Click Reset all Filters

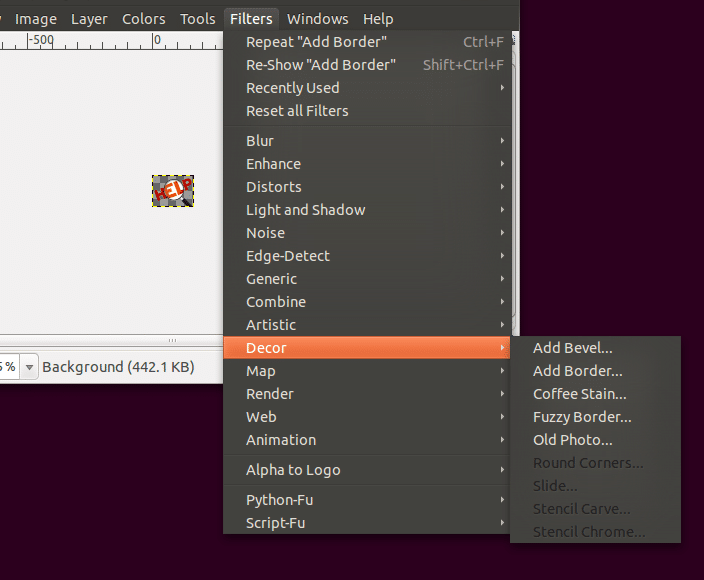pyautogui.click(x=297, y=111)
